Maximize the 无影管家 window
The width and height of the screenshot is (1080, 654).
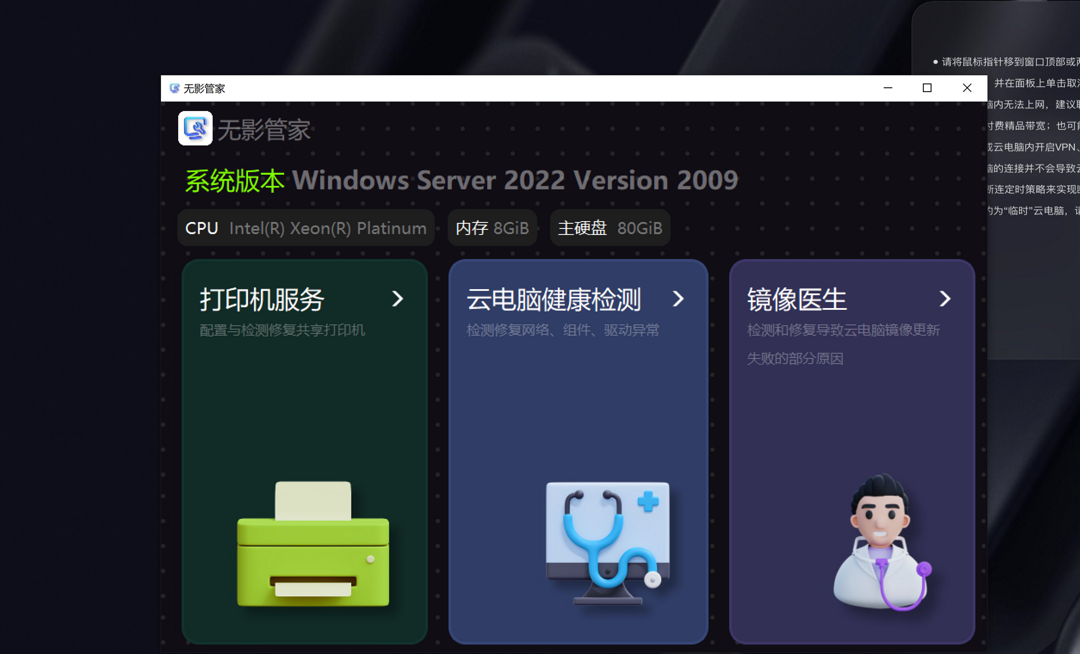927,88
